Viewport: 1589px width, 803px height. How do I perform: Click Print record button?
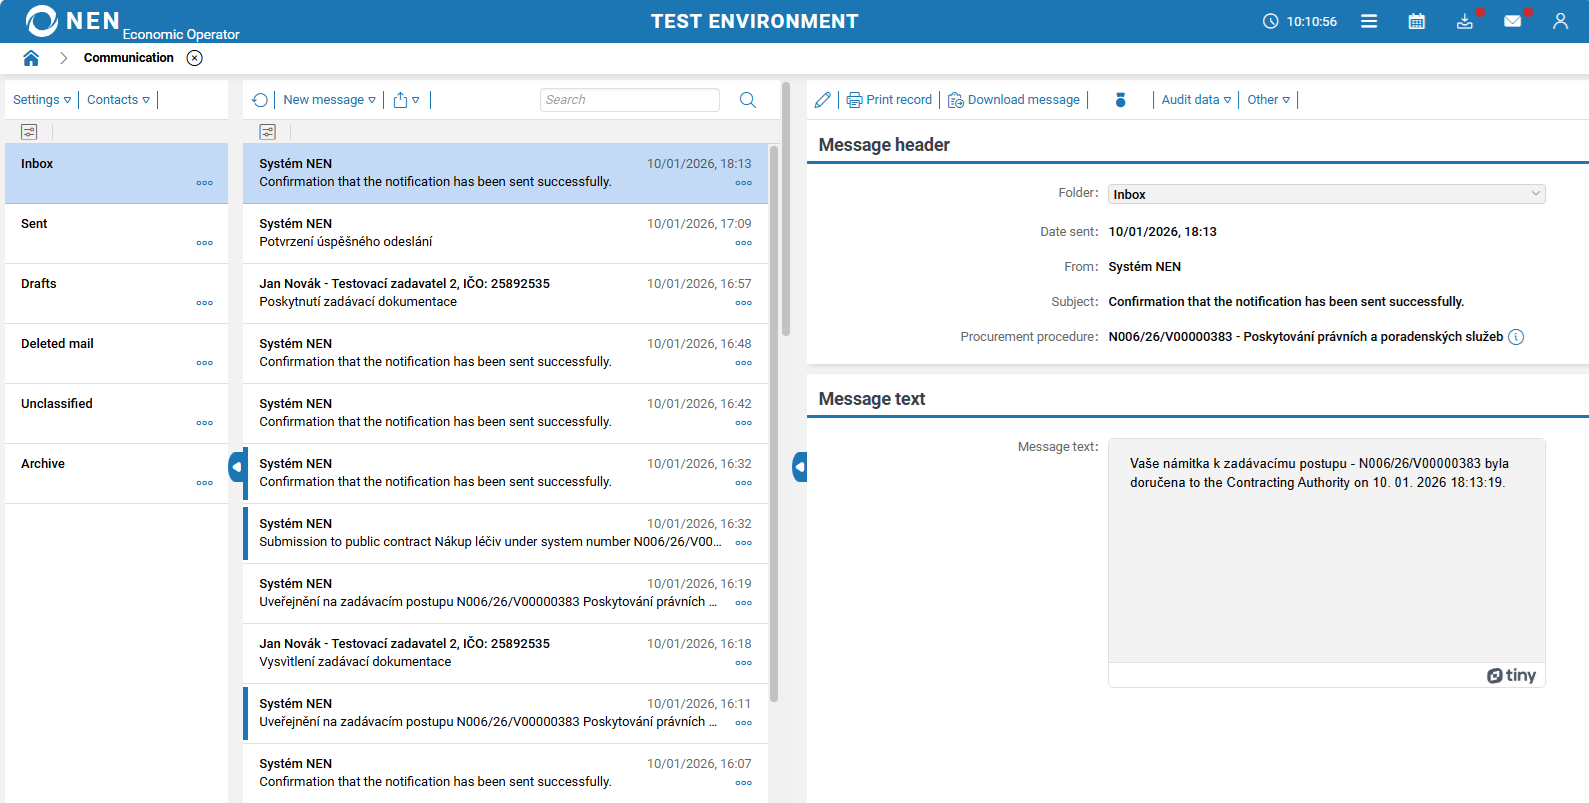[x=889, y=100]
